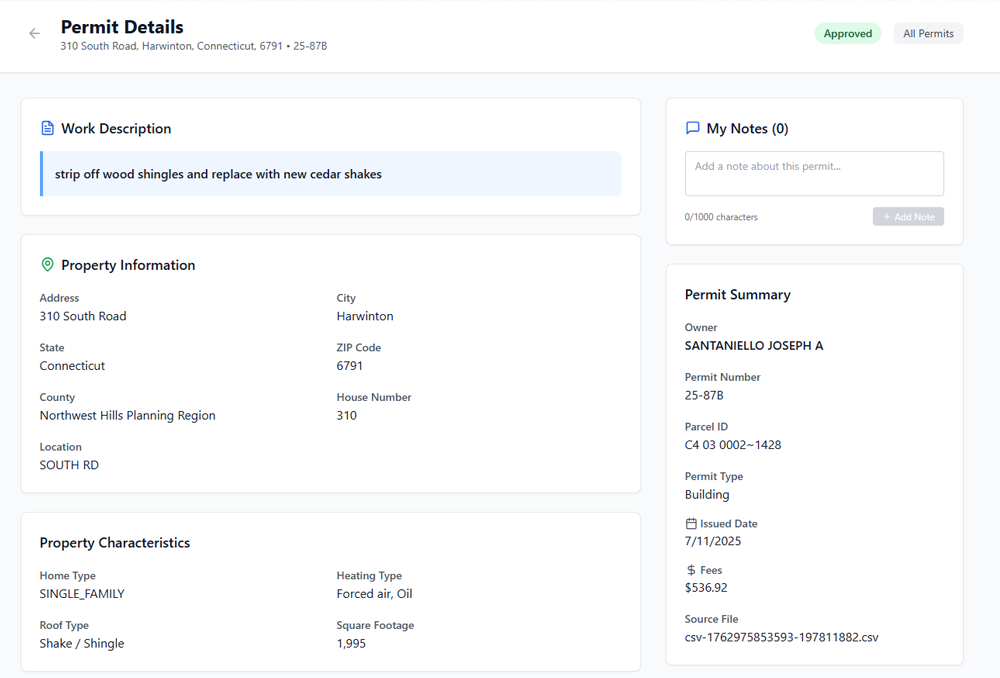Click the My Notes speech bubble icon
This screenshot has width=1000, height=678.
coord(692,128)
